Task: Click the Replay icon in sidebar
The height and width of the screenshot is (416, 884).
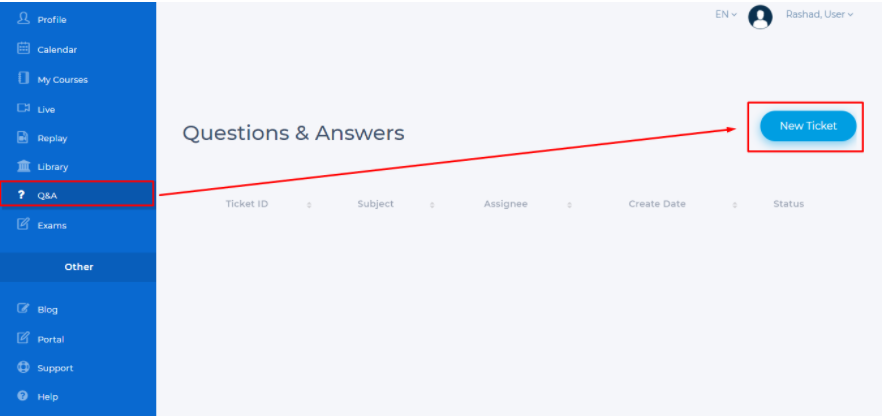Action: pos(23,138)
